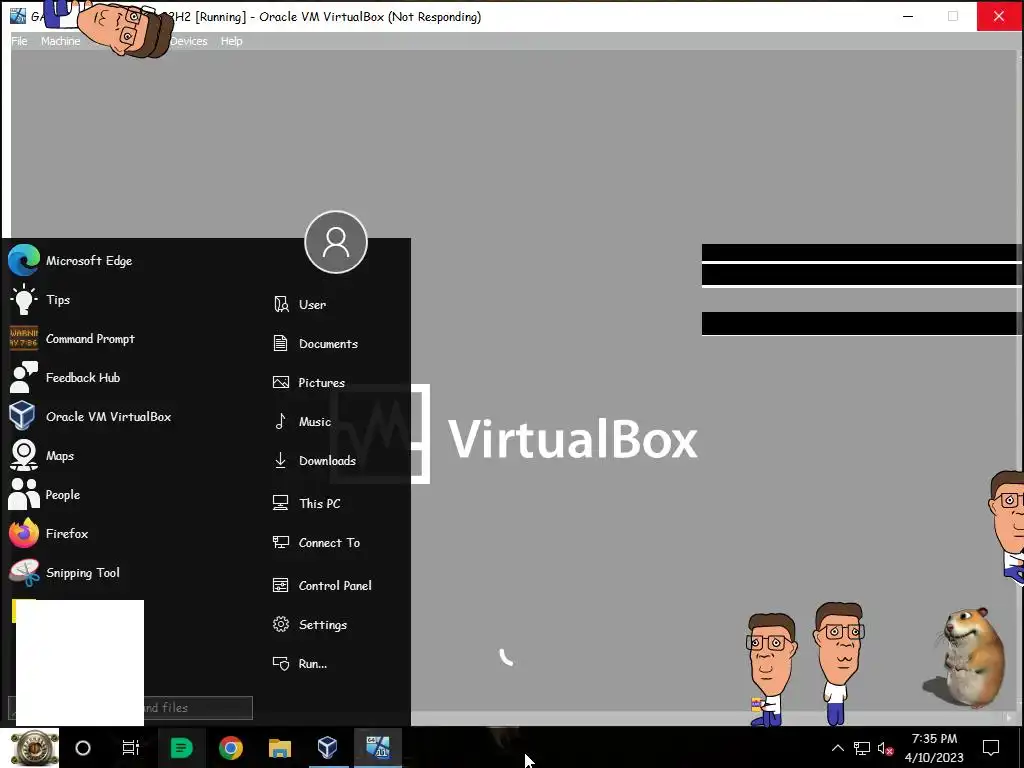1024x768 pixels.
Task: Open the User folder link
Action: click(x=299, y=304)
